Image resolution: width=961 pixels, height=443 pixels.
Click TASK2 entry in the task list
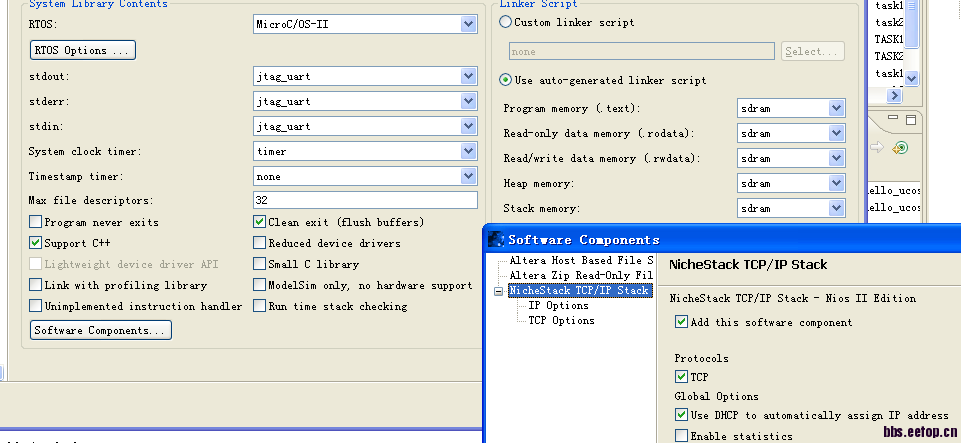888,56
